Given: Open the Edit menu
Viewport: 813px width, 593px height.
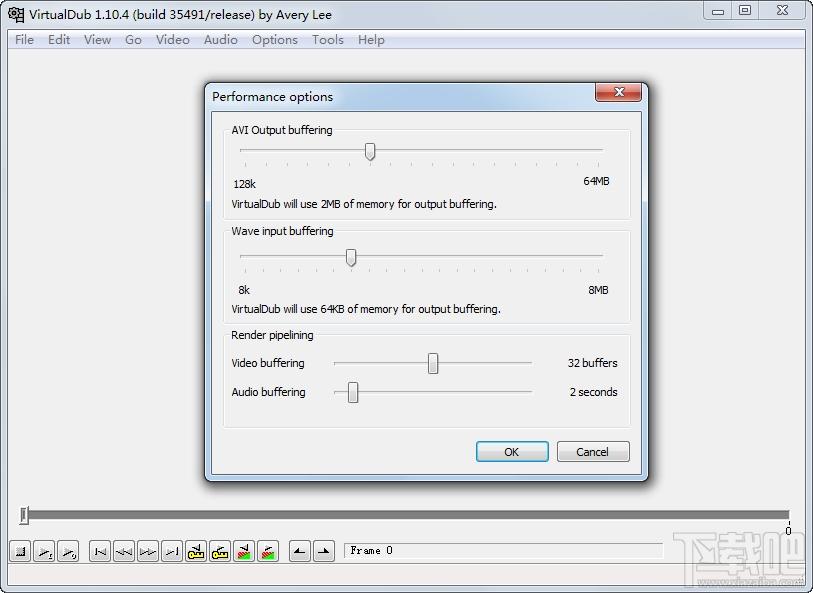Looking at the screenshot, I should (59, 40).
